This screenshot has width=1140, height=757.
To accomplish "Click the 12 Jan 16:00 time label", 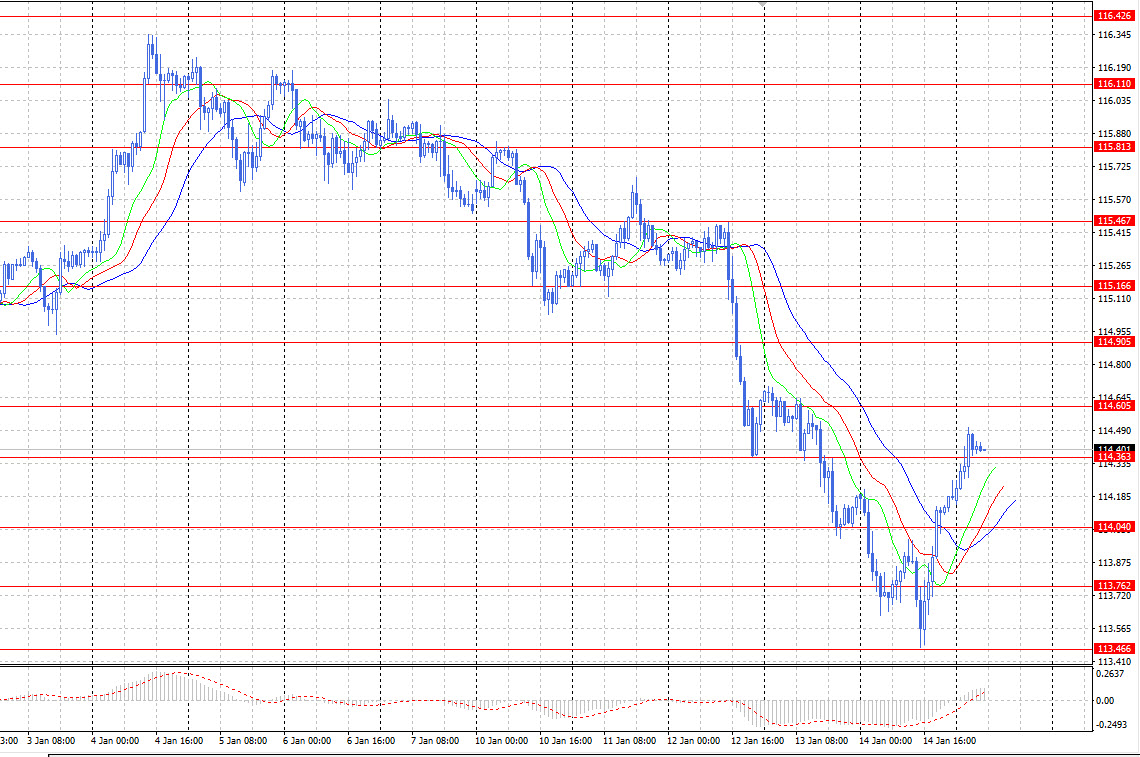I will [x=757, y=741].
